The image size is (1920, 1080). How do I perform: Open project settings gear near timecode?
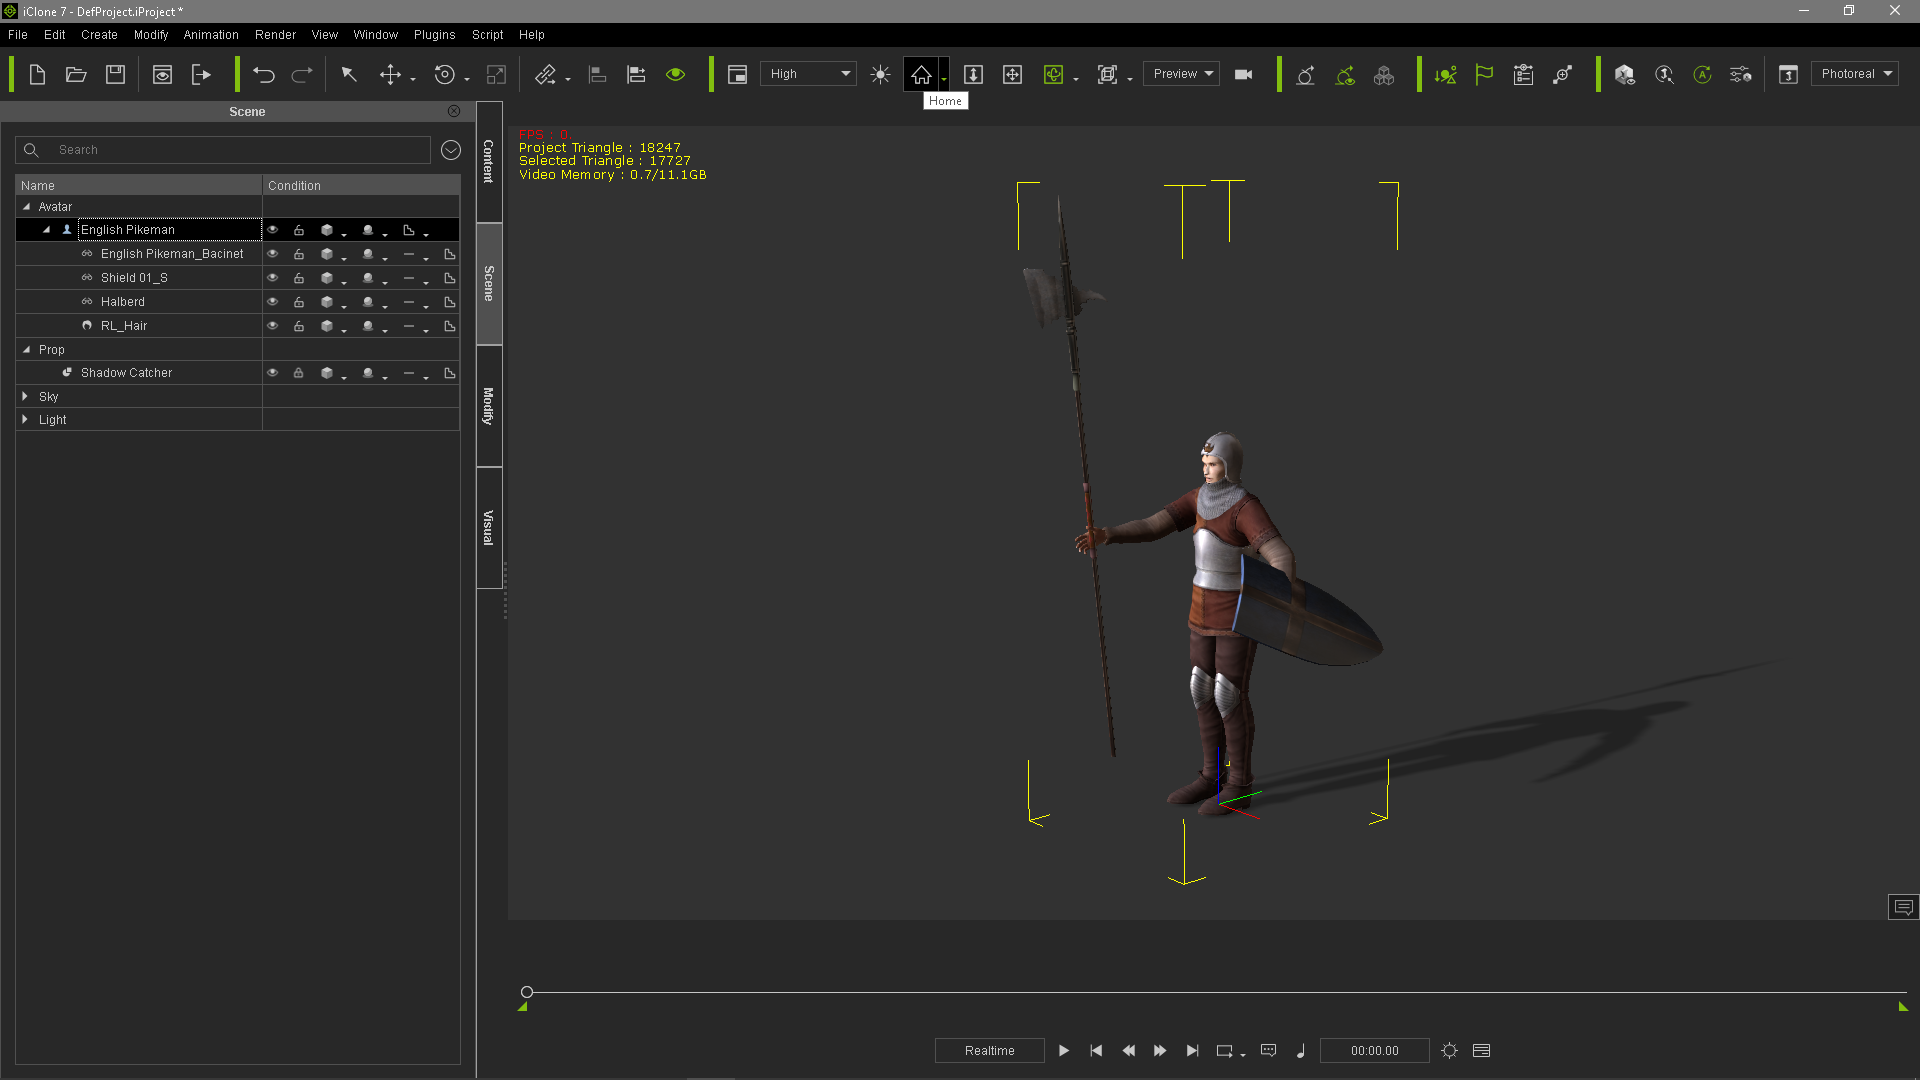(1449, 1050)
